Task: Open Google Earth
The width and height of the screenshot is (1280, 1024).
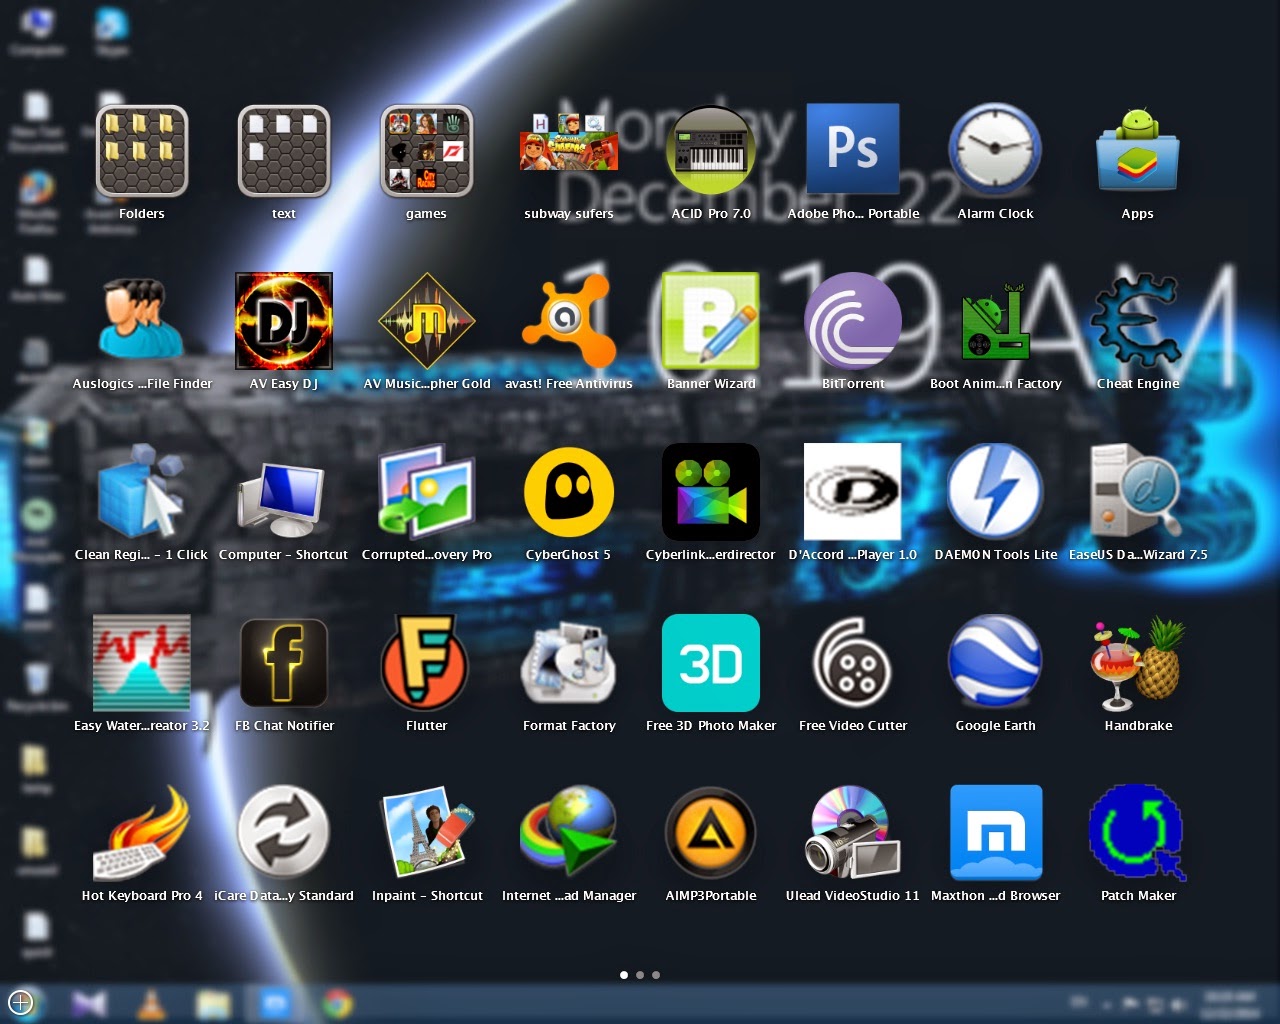Action: pos(995,662)
